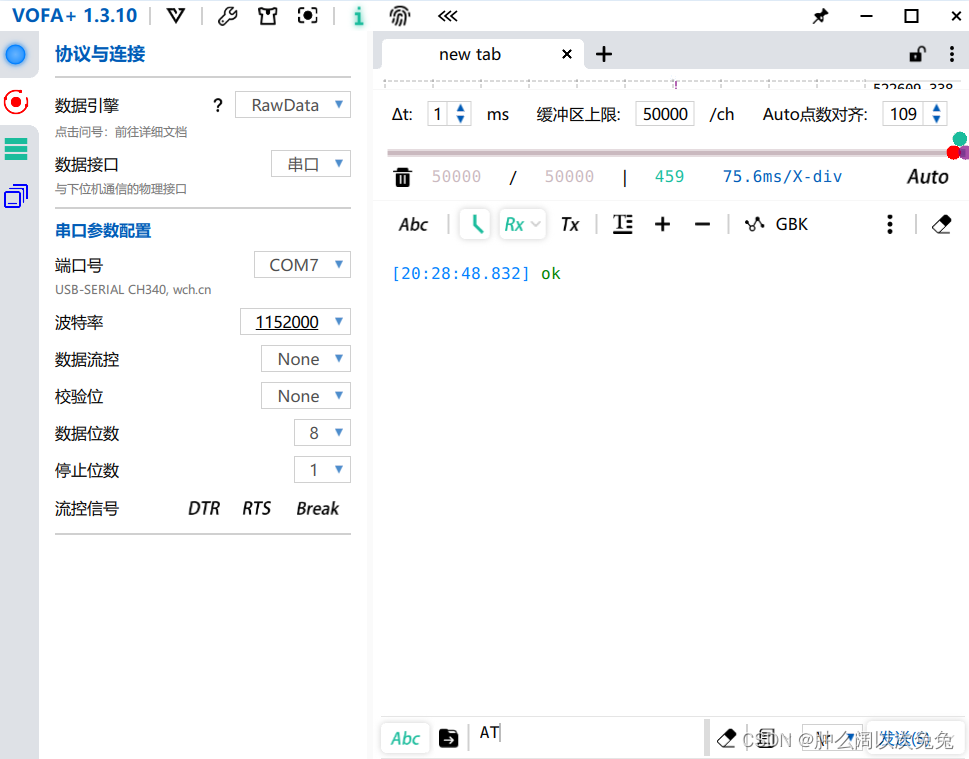Add a new tab with plus button
This screenshot has height=759, width=969.
[604, 54]
